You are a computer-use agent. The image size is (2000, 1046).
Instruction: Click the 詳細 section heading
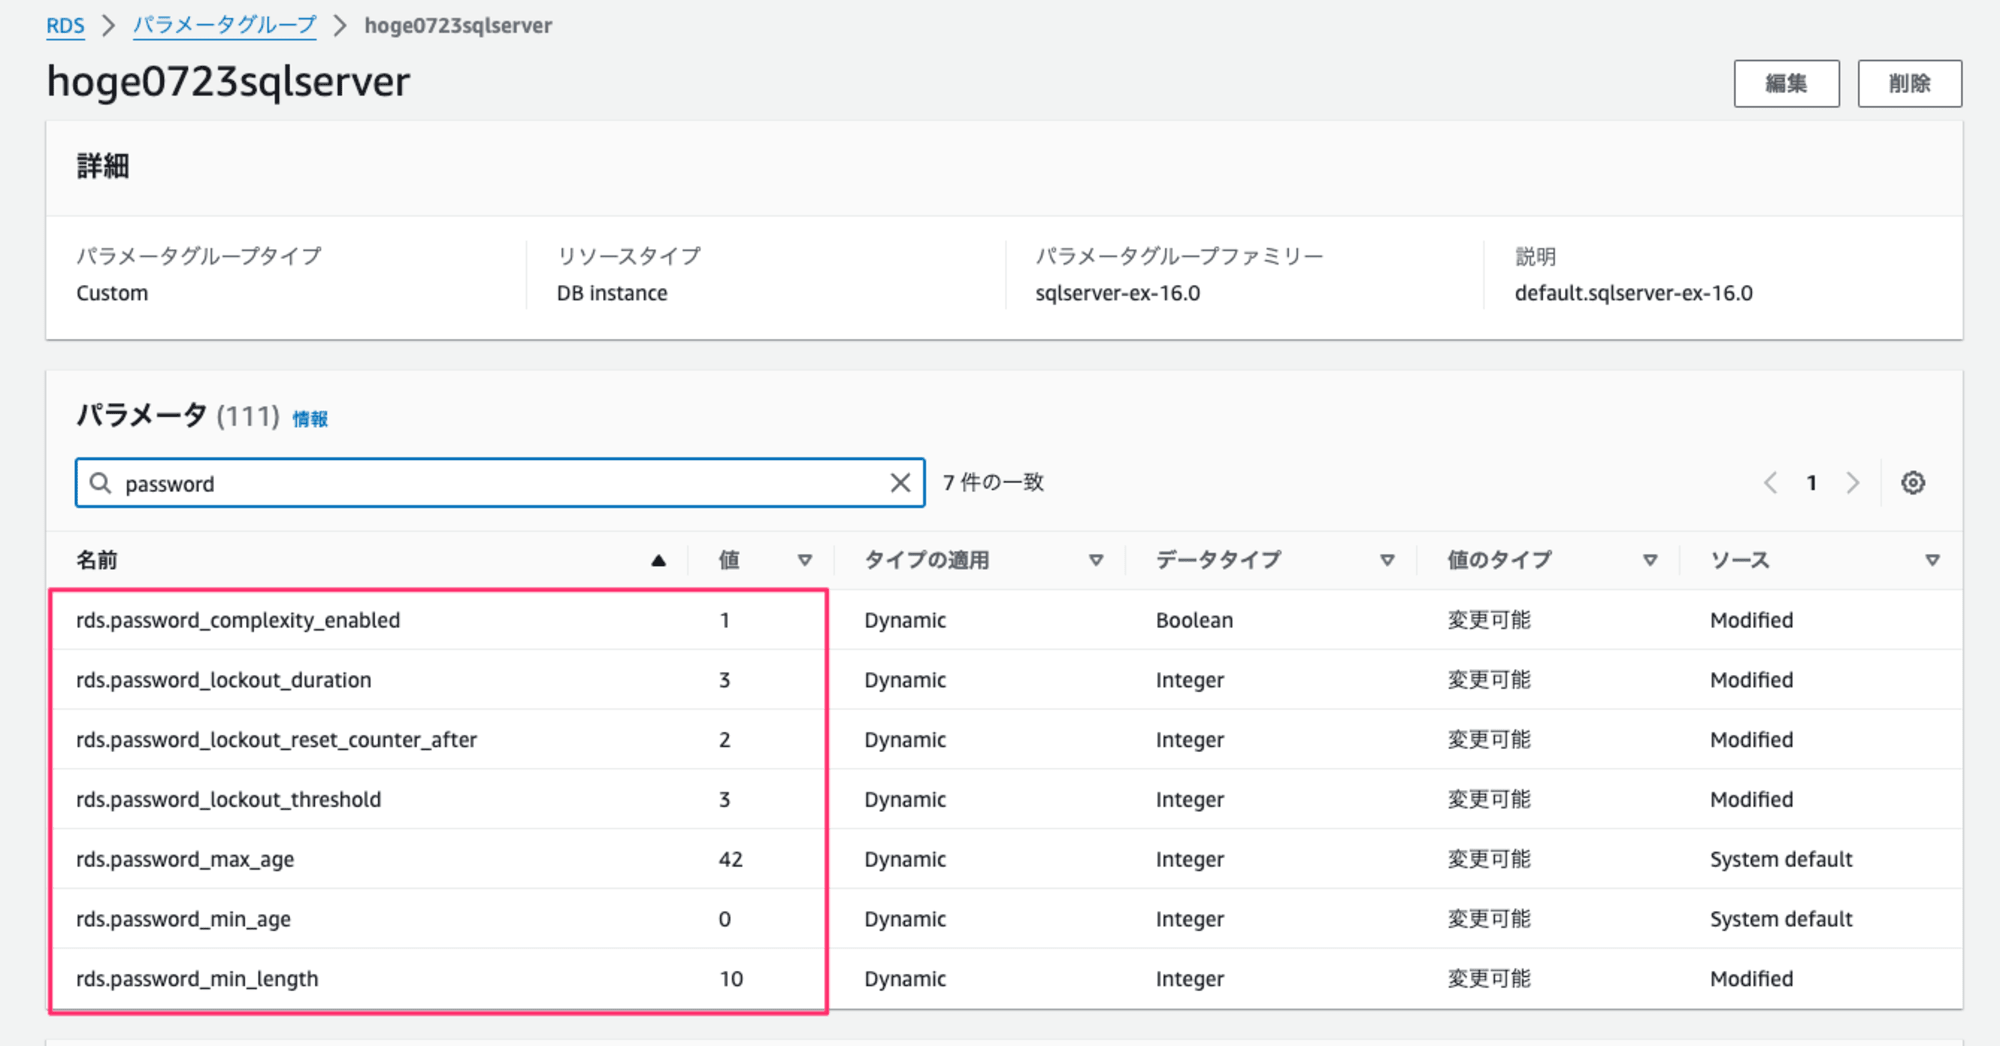102,166
